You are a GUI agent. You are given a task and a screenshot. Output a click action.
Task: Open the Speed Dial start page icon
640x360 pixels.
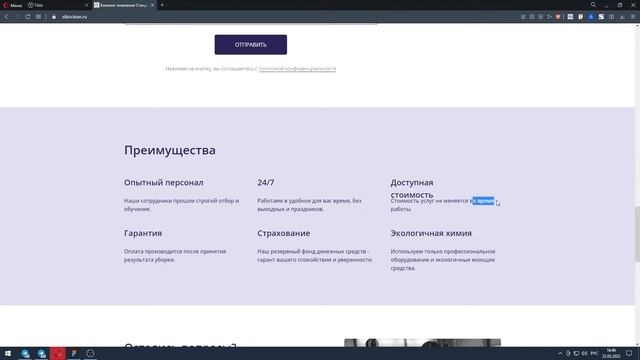point(38,17)
